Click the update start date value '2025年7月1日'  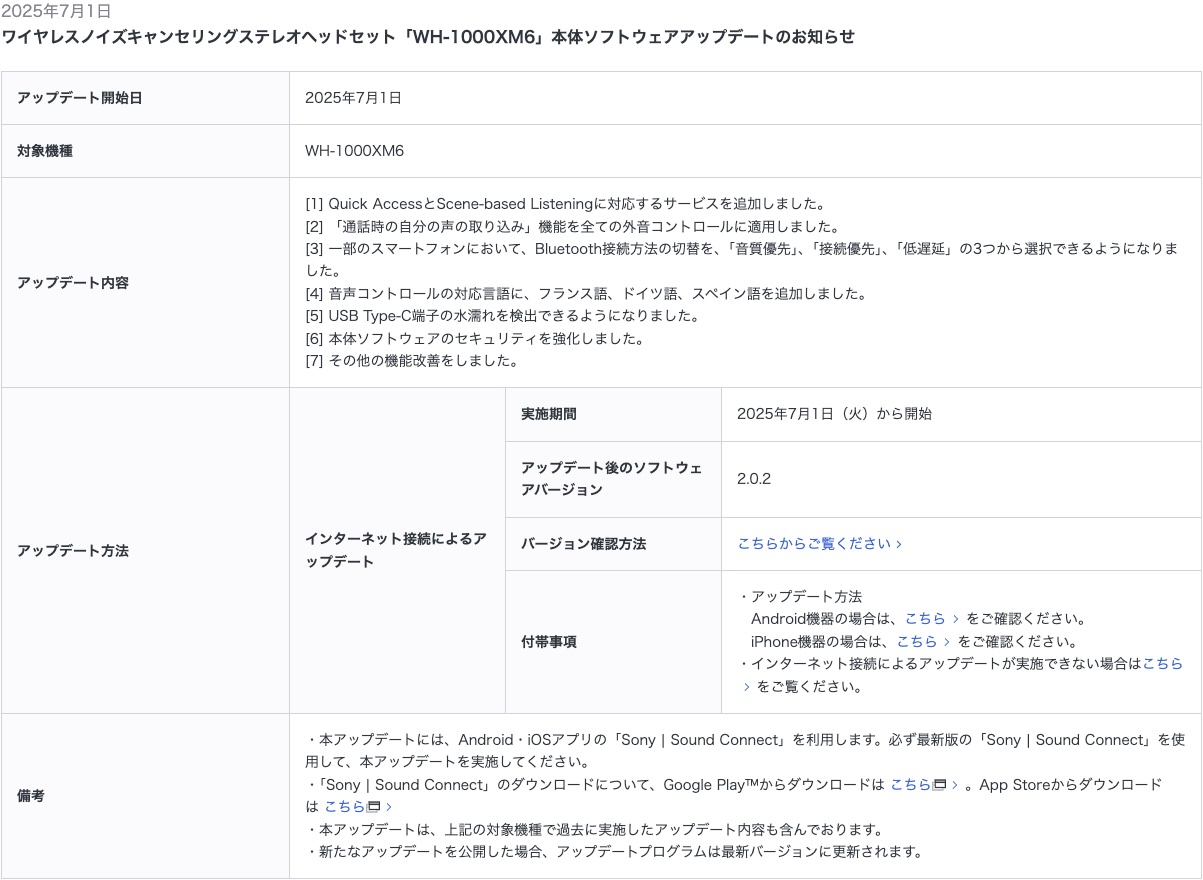coord(353,98)
